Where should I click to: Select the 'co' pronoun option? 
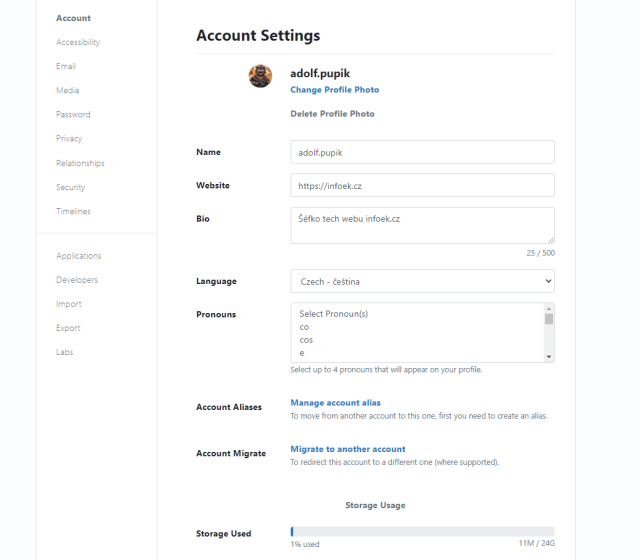click(x=304, y=327)
